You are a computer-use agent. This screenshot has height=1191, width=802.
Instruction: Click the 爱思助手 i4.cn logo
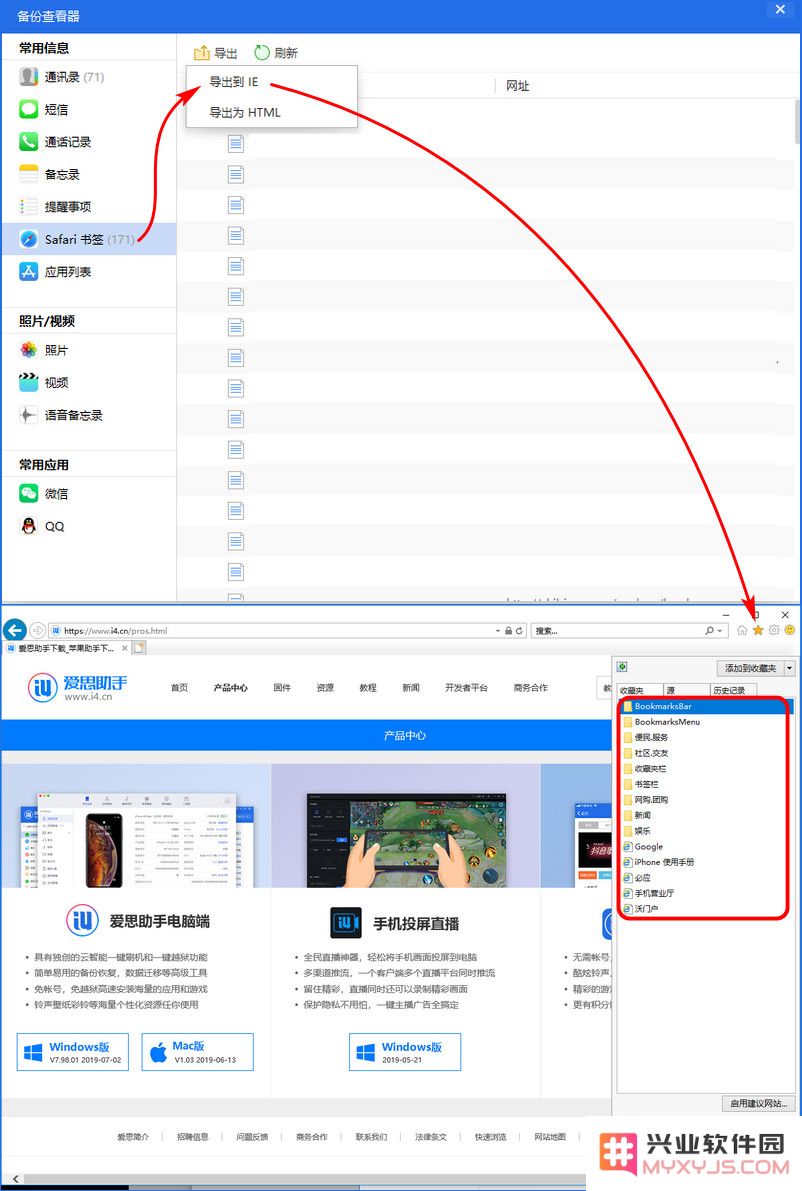77,687
